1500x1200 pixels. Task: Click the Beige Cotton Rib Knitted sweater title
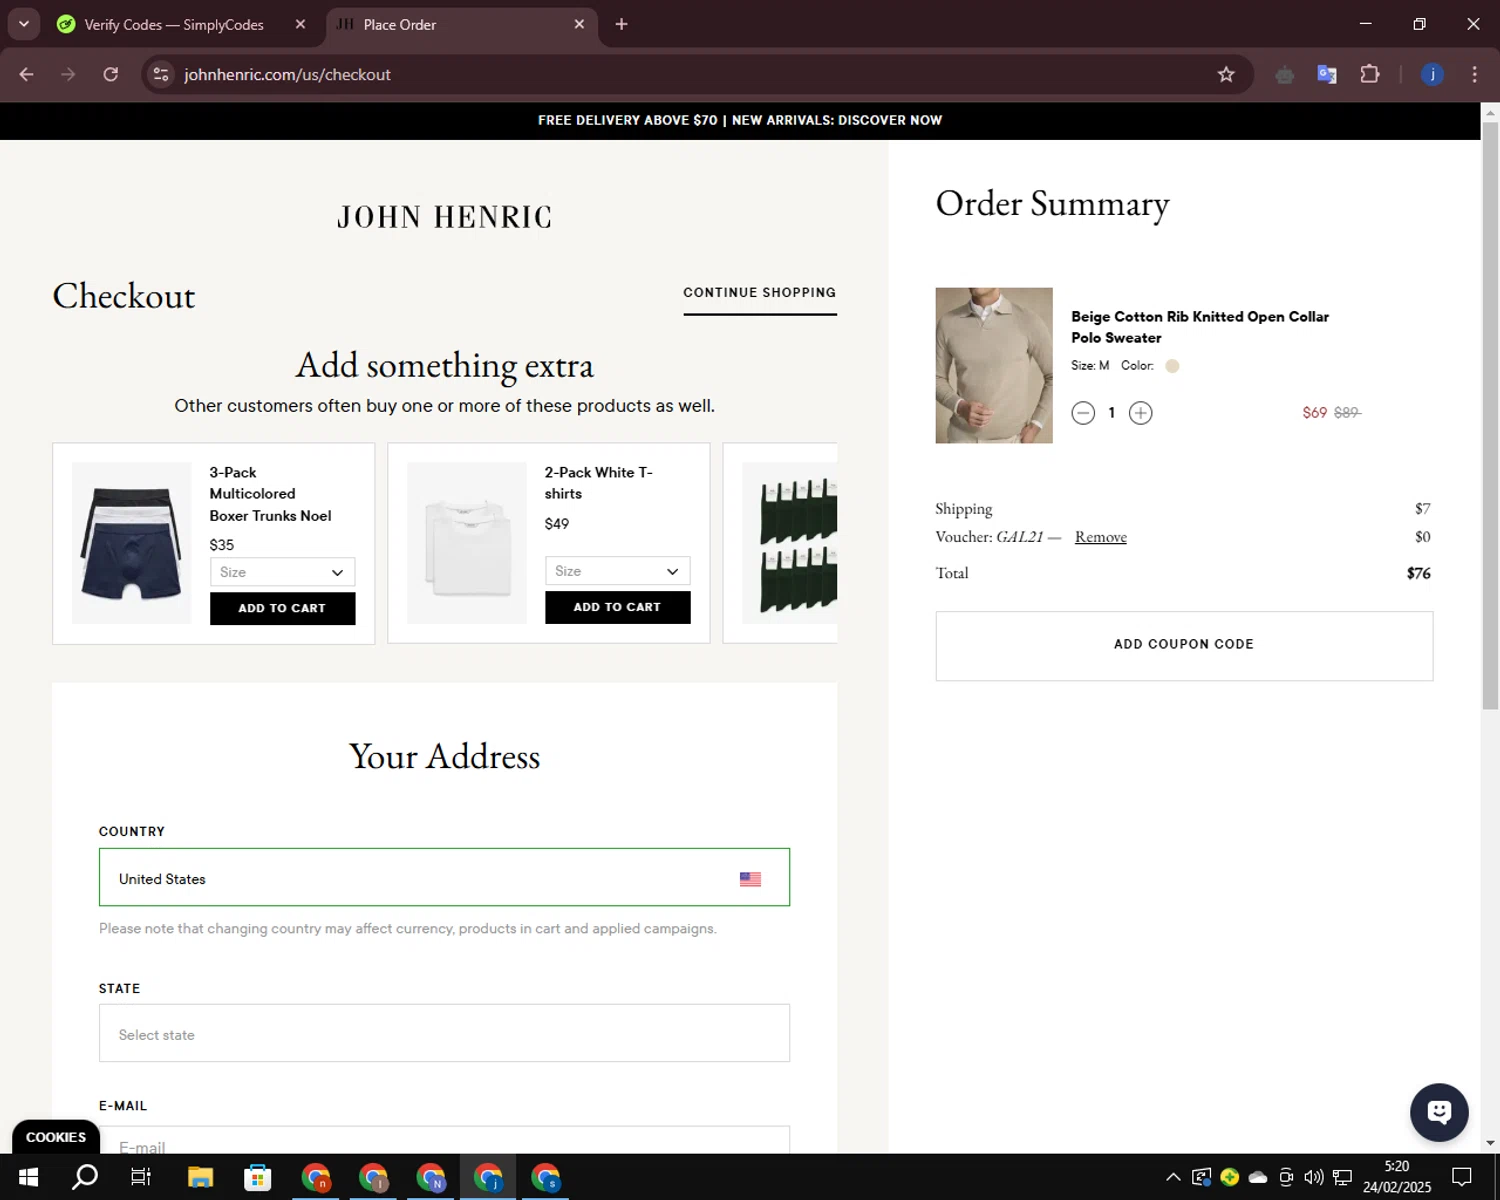1200,327
